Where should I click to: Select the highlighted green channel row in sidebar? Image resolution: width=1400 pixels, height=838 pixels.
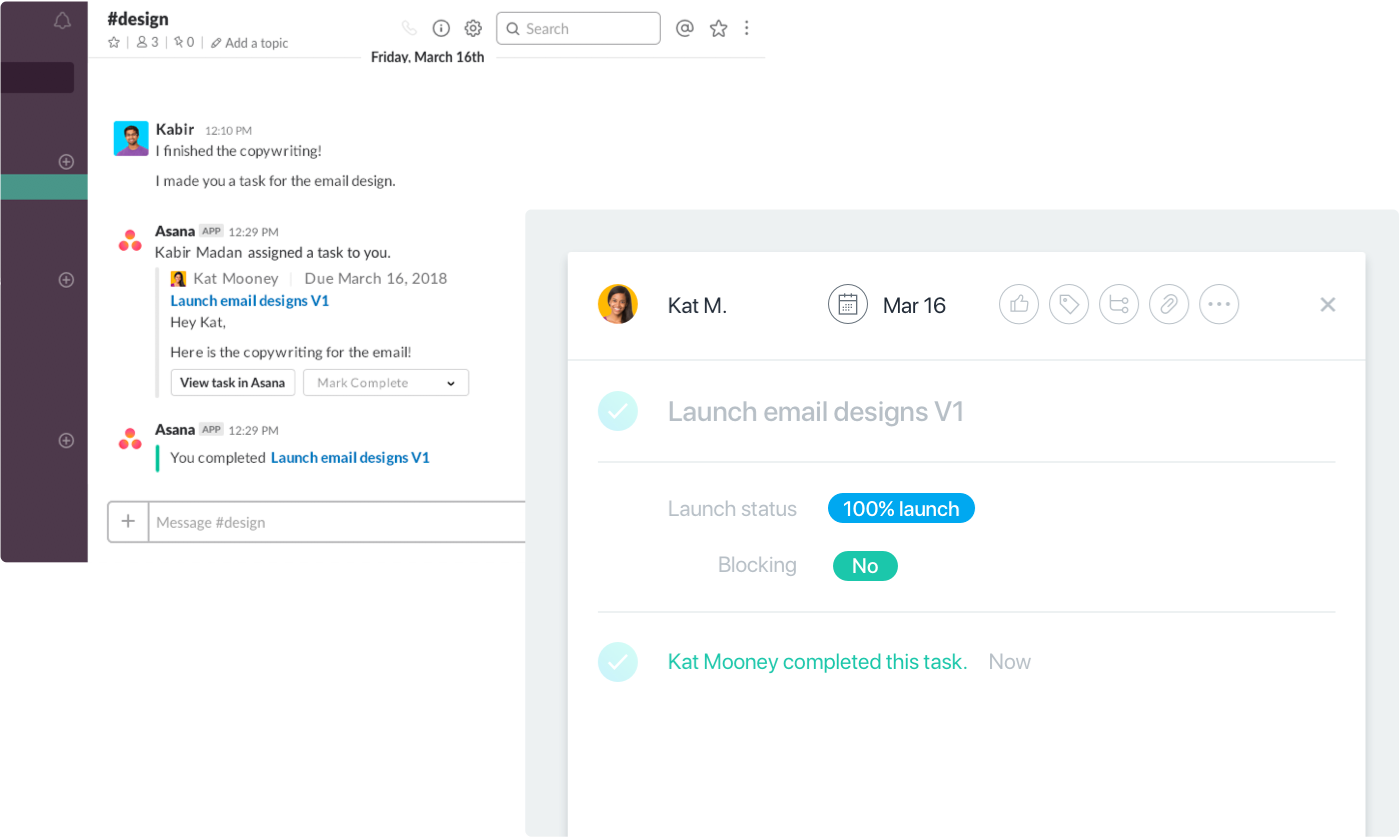(44, 187)
